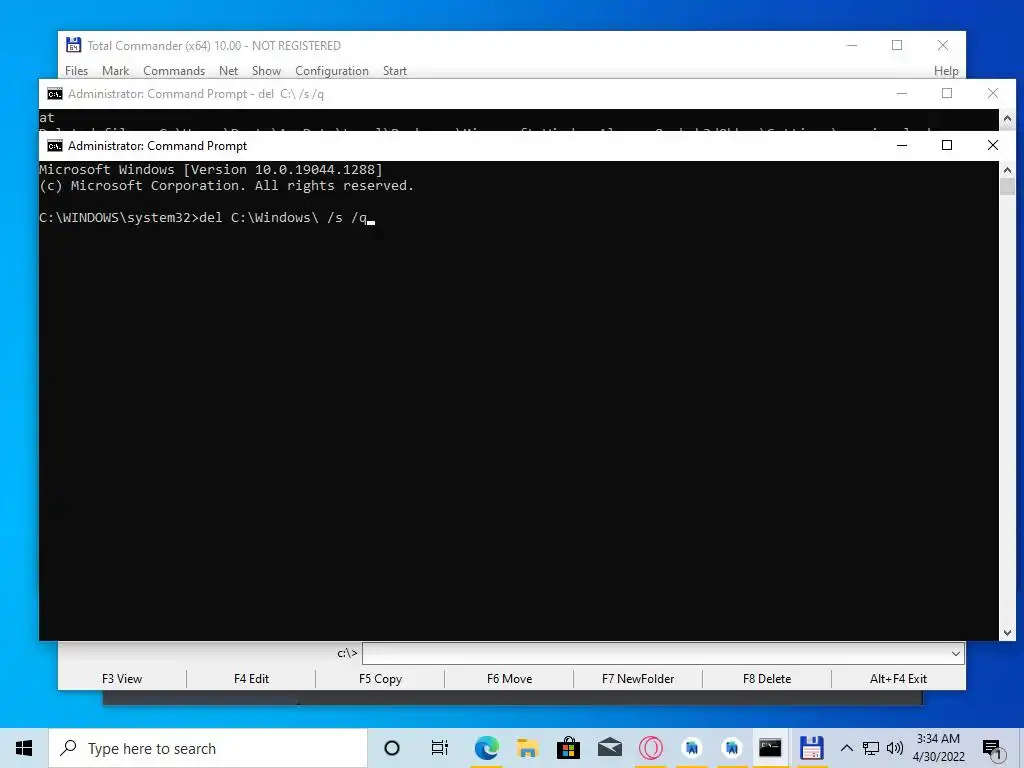Open the notification center icon
Image resolution: width=1024 pixels, height=768 pixels.
pos(992,748)
